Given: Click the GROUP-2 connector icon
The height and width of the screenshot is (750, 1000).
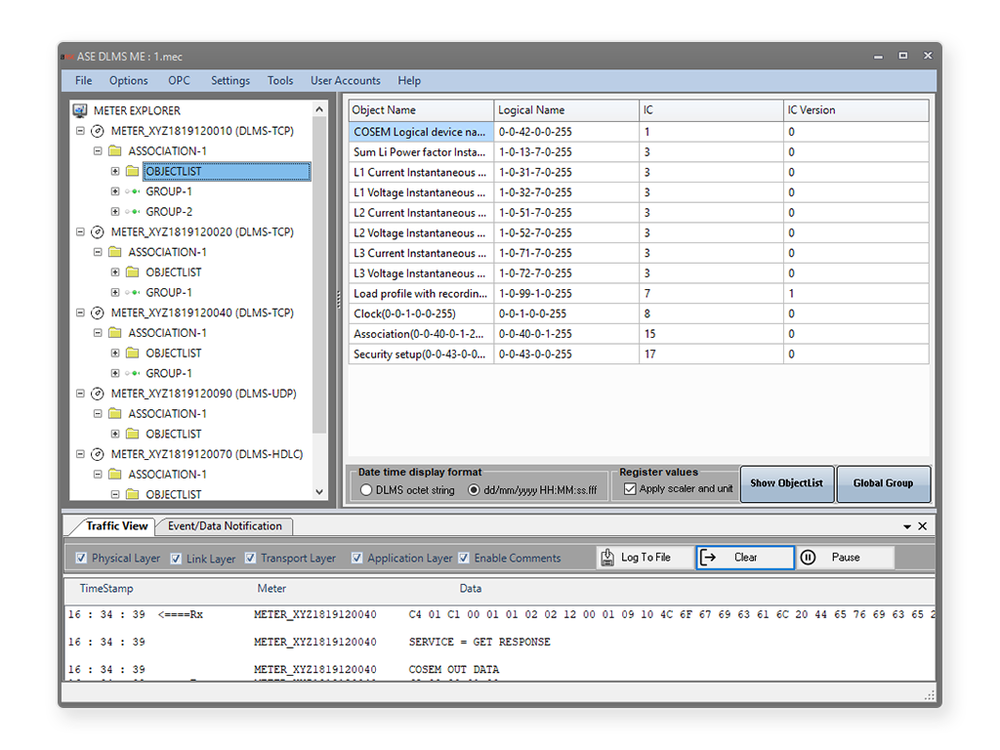Looking at the screenshot, I should click(132, 212).
